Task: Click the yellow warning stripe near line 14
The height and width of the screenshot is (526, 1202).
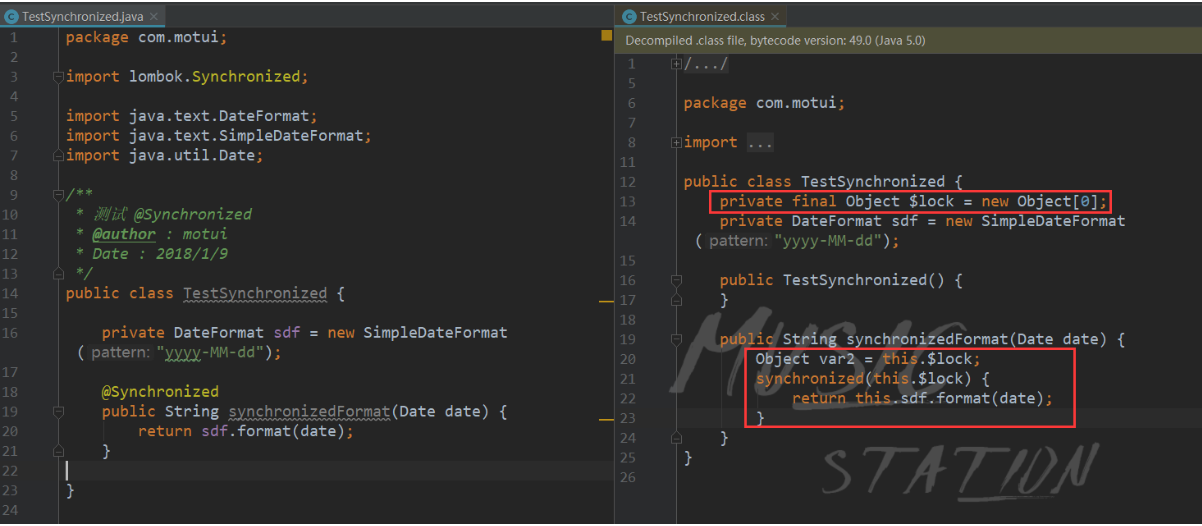Action: (606, 301)
